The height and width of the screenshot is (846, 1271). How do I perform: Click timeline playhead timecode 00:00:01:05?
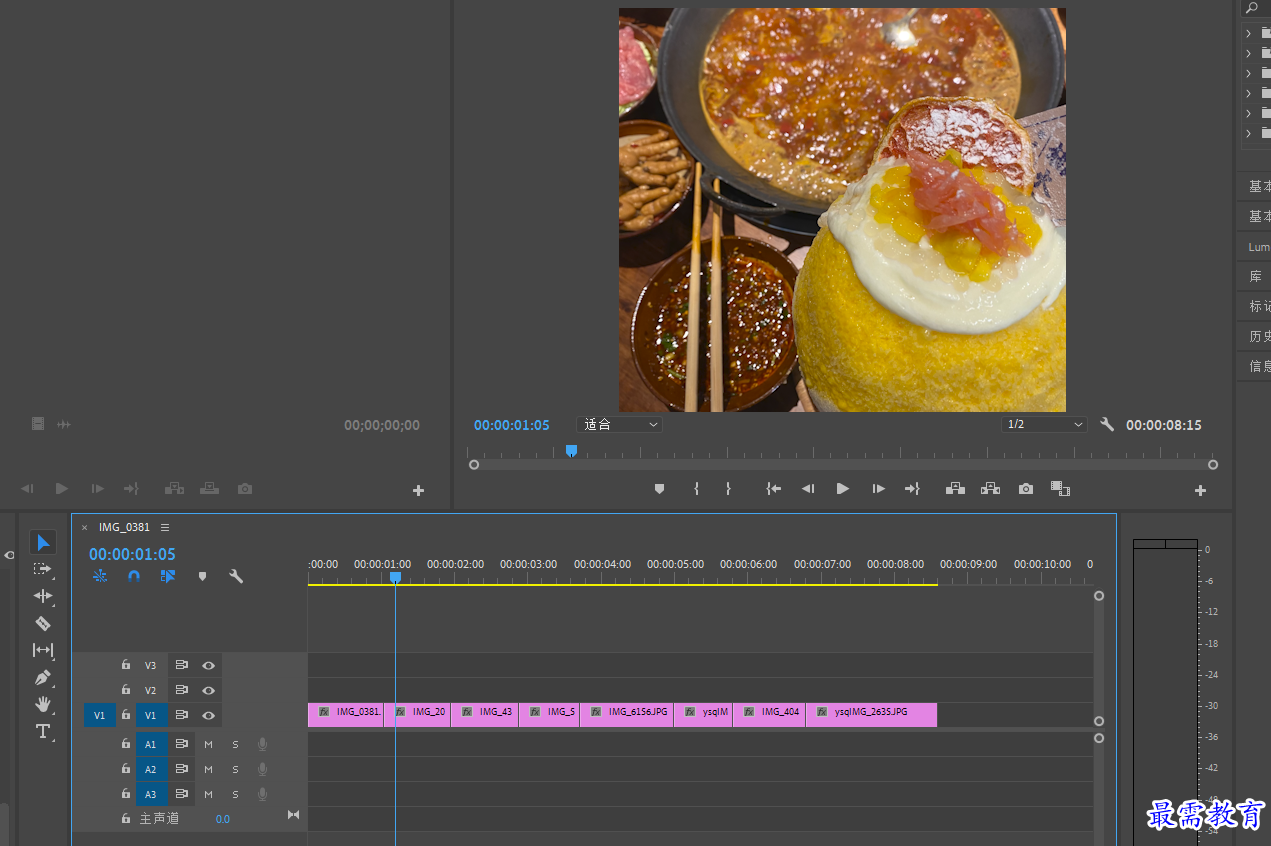click(x=132, y=554)
